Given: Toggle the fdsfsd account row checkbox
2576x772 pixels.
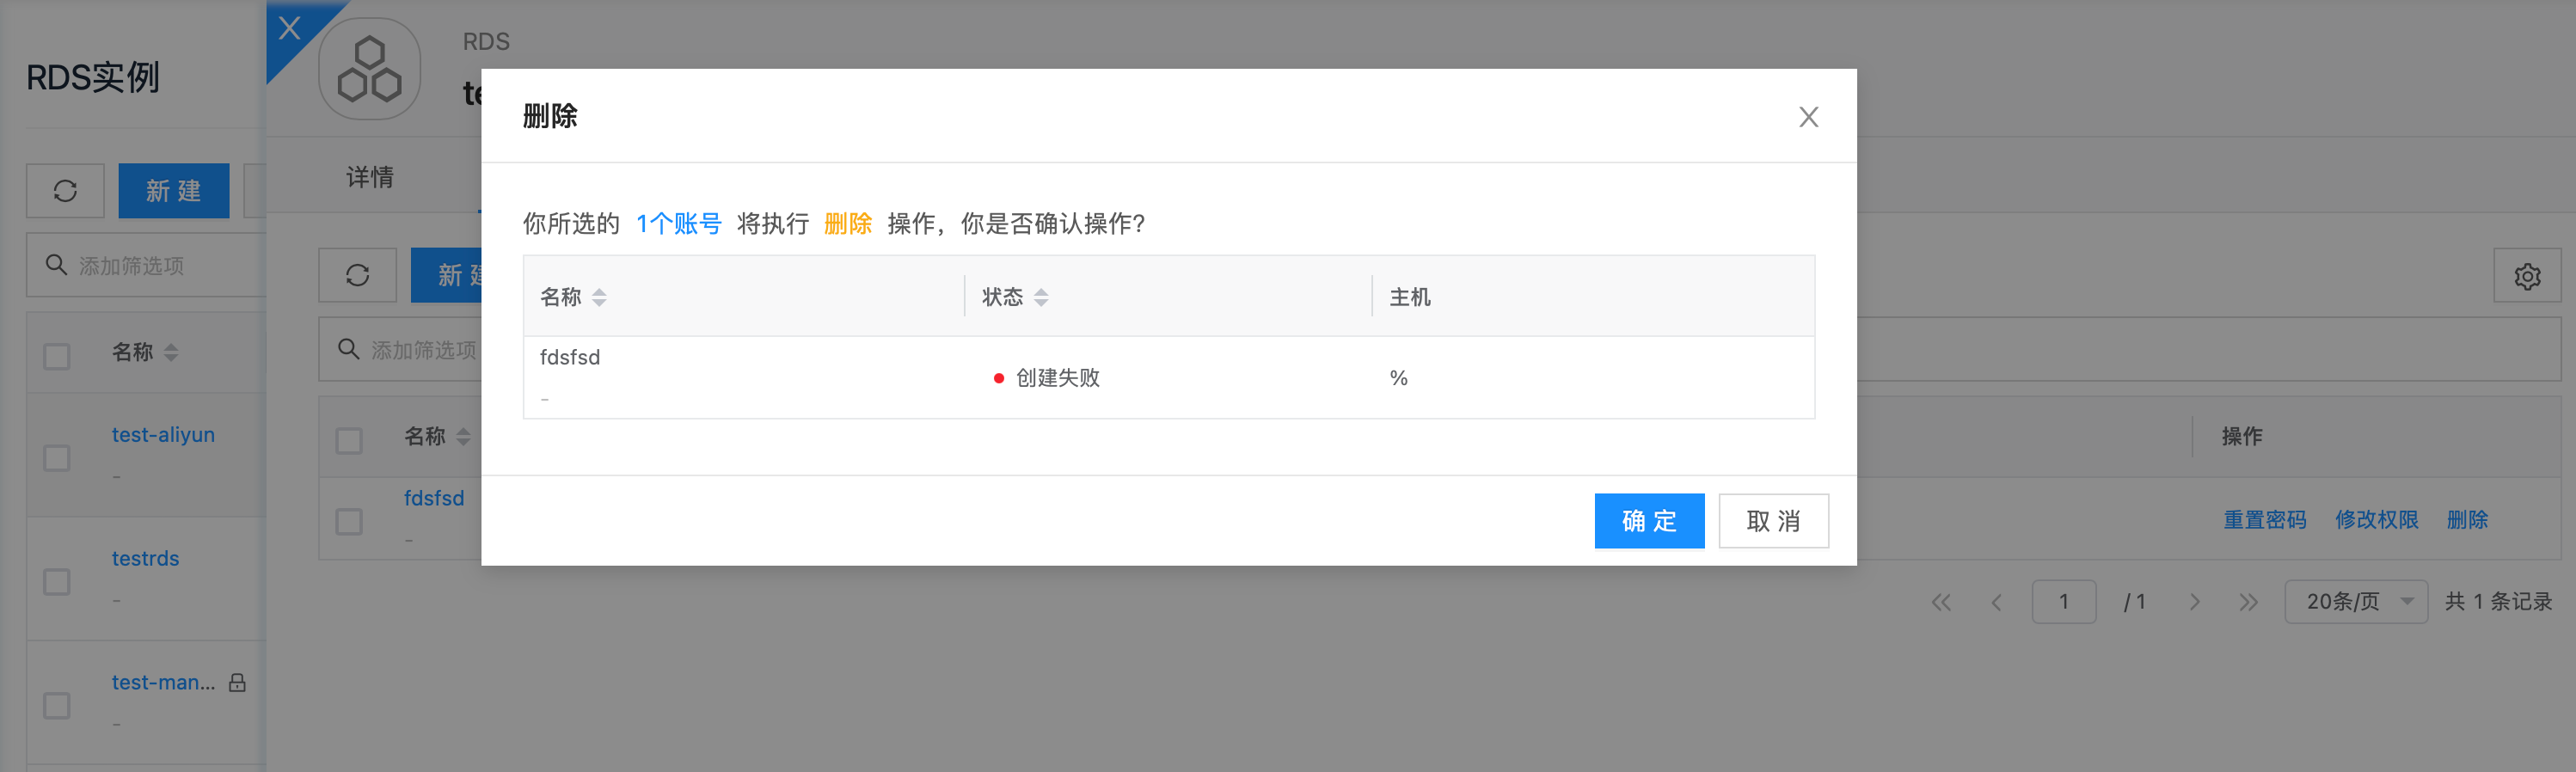Looking at the screenshot, I should point(349,521).
